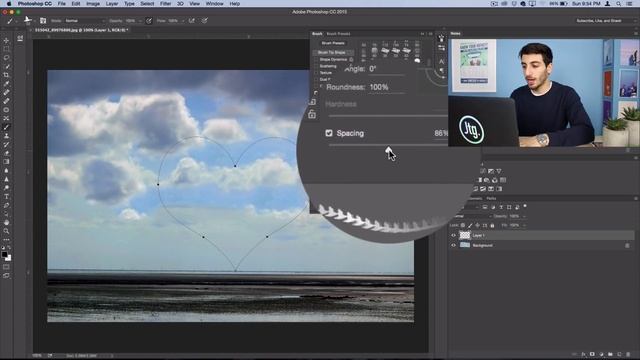Open the File menu
The height and width of the screenshot is (360, 640).
61,4
